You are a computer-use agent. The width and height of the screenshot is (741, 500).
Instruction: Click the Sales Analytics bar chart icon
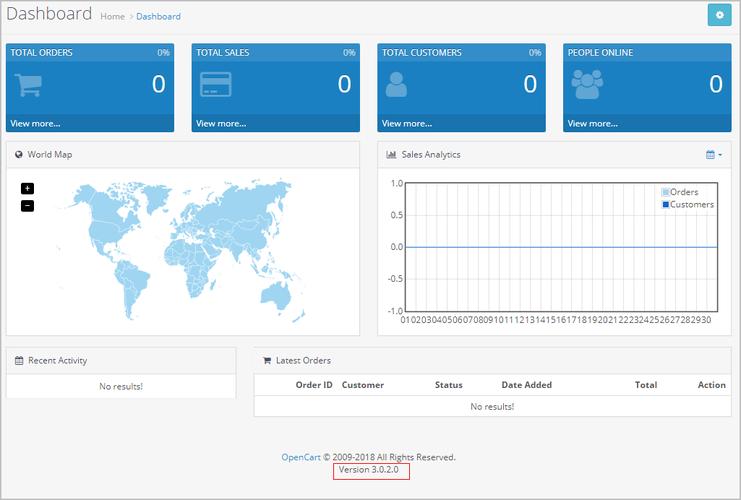(391, 155)
